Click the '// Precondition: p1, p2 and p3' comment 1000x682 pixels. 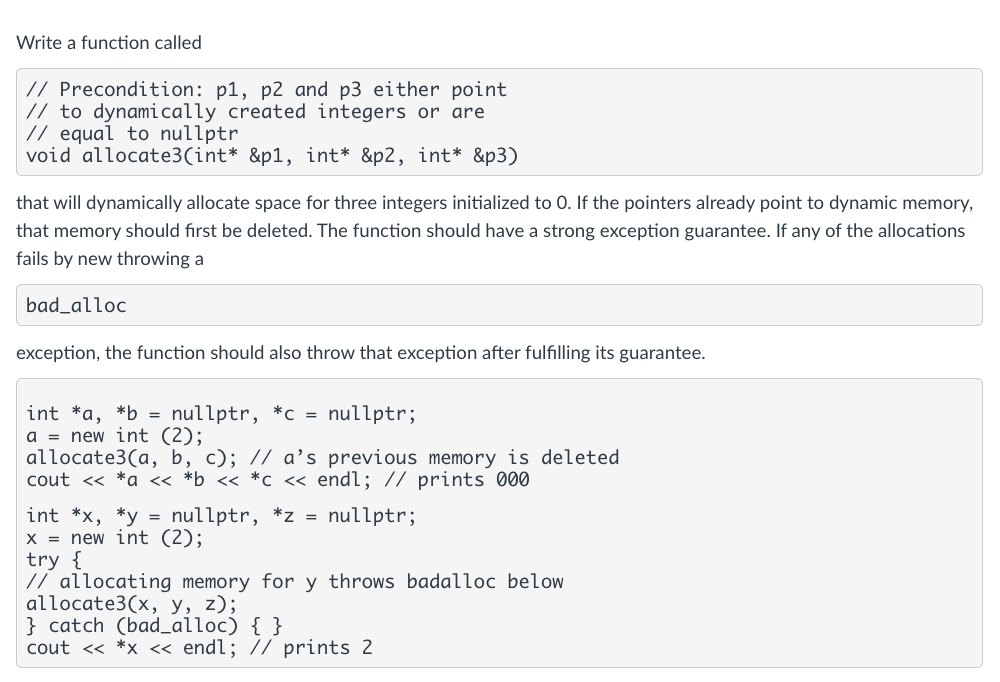tap(267, 89)
